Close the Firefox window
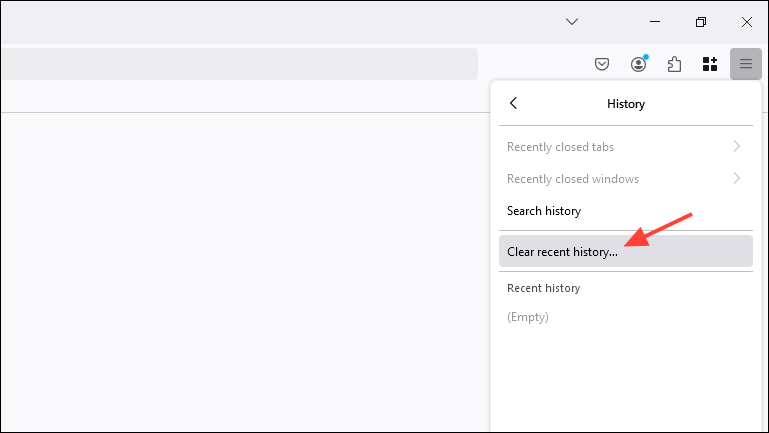 pyautogui.click(x=747, y=21)
